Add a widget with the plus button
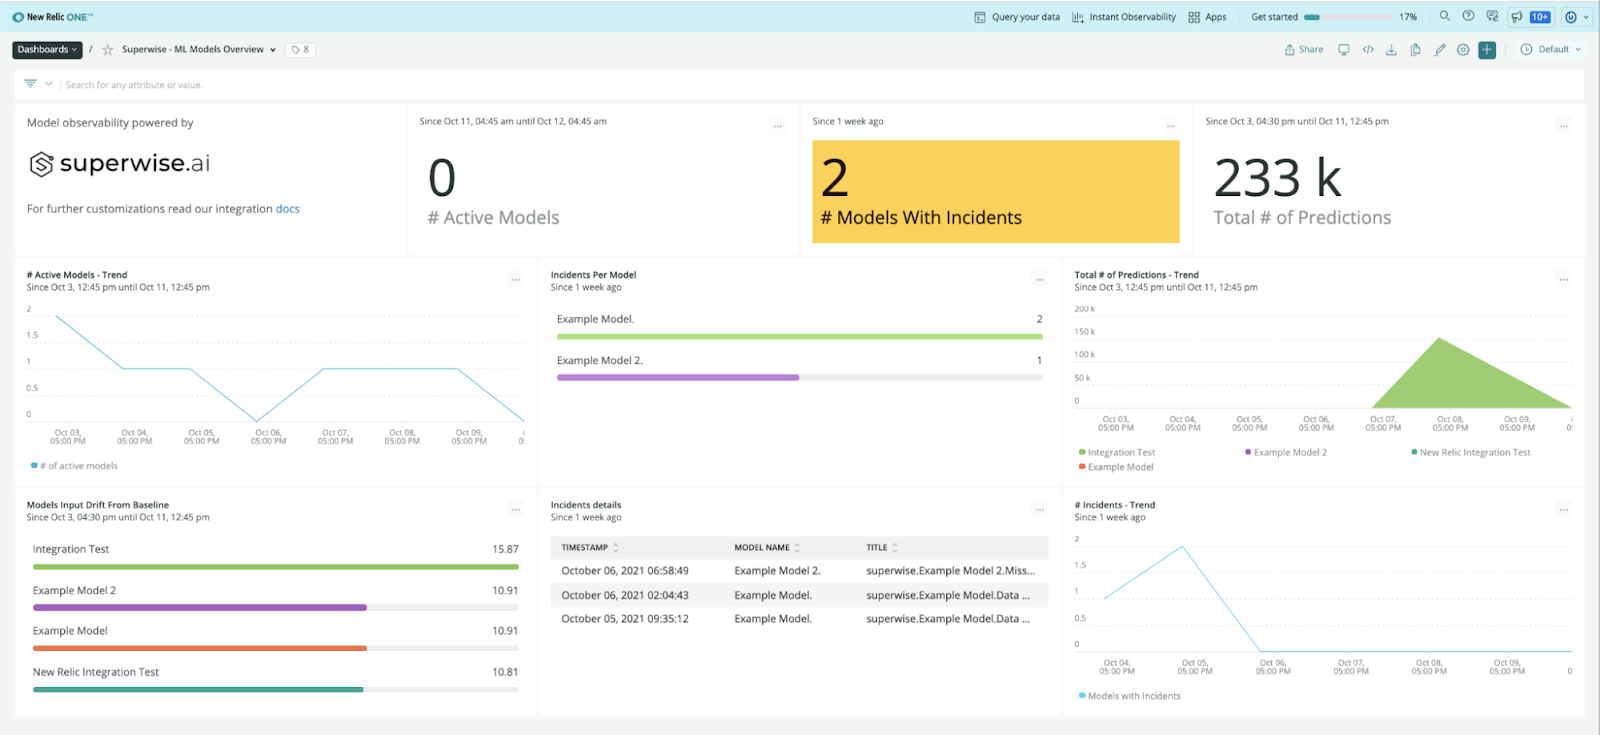 tap(1487, 50)
